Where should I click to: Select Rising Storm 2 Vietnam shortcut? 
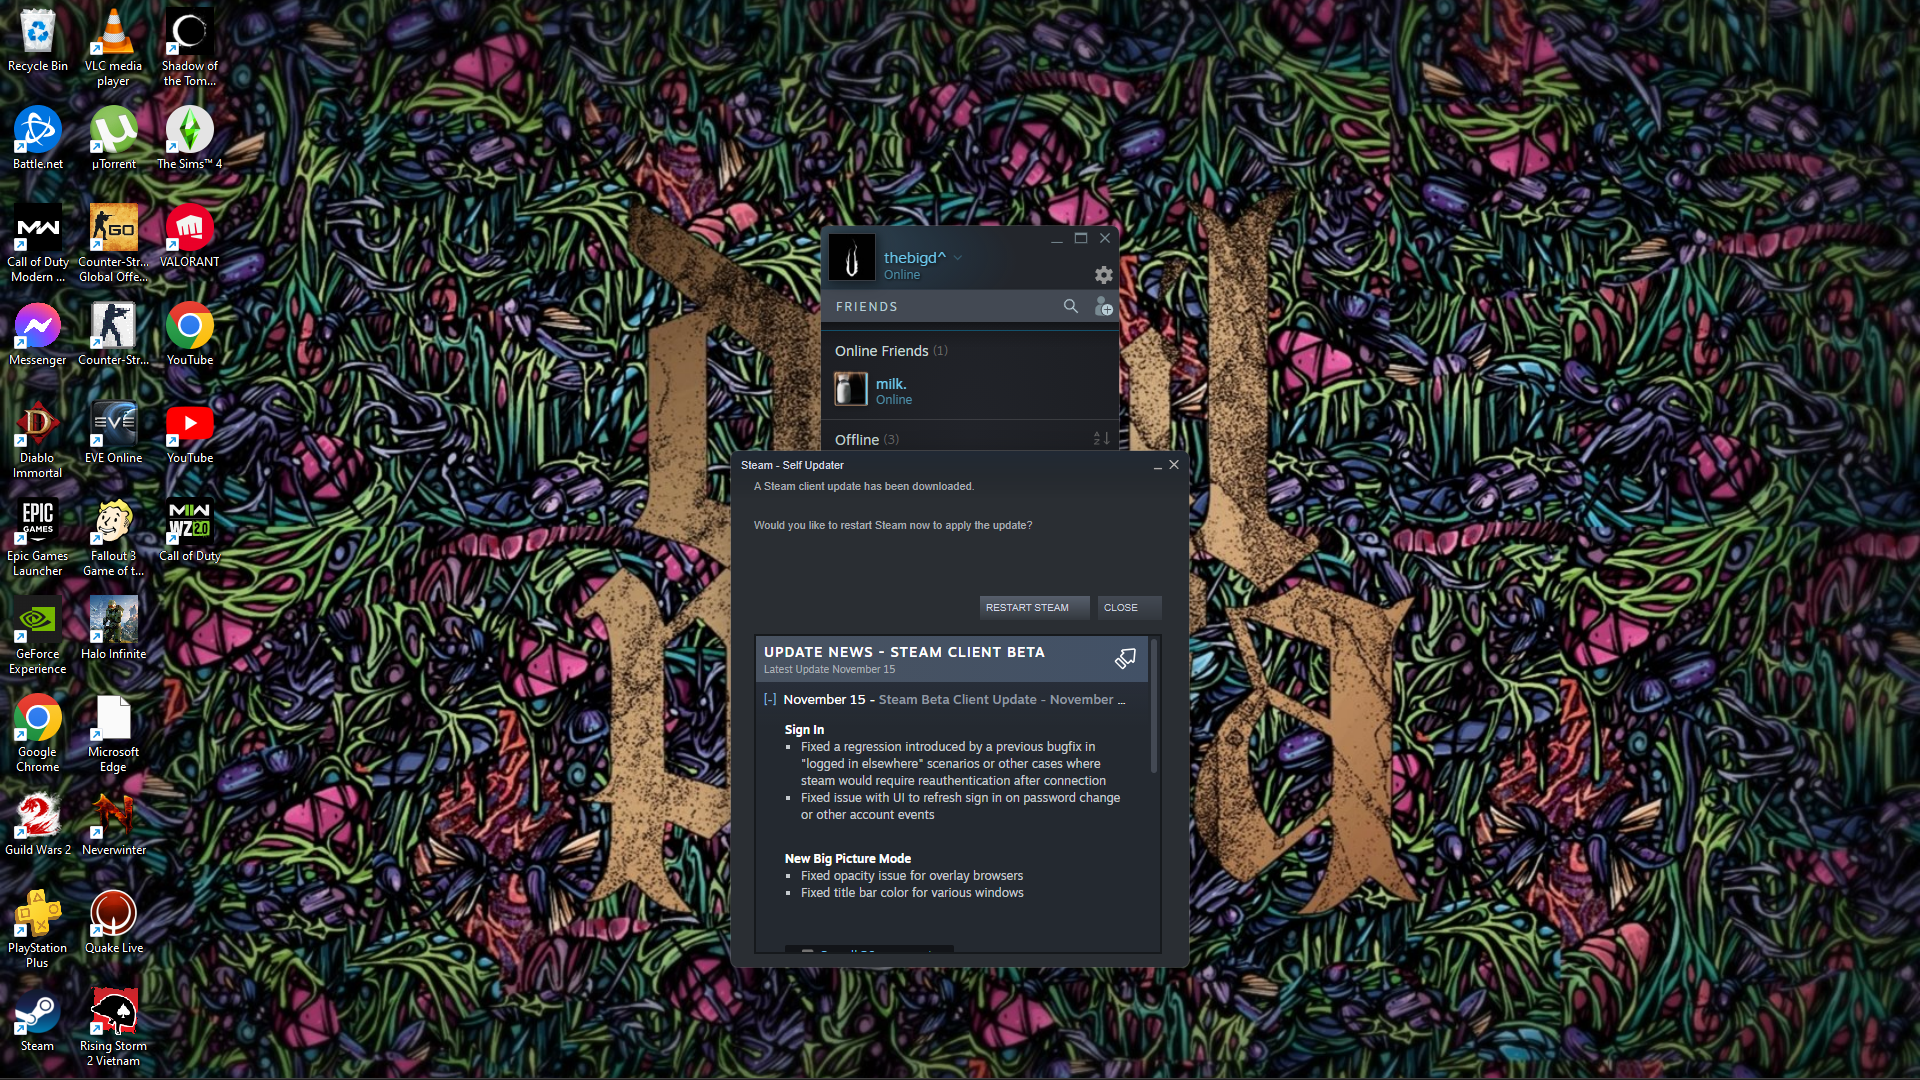(x=113, y=1027)
